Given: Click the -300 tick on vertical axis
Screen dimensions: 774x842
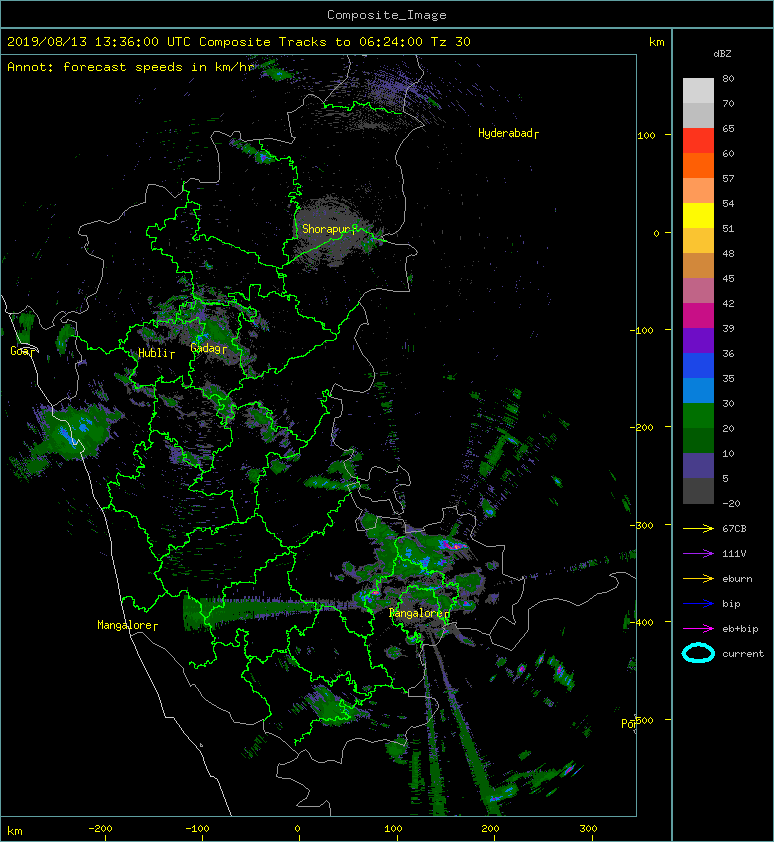Looking at the screenshot, I should tap(642, 525).
